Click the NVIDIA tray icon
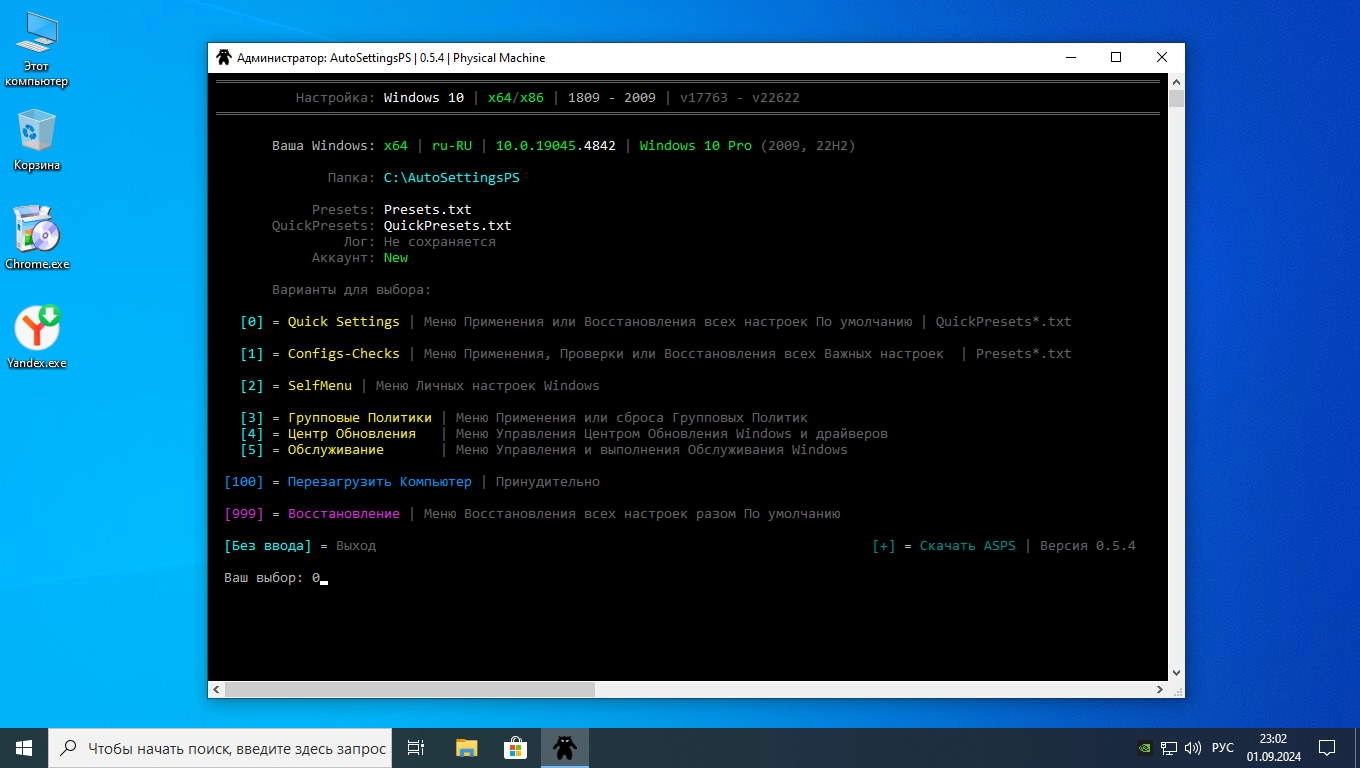Viewport: 1360px width, 768px height. [1145, 748]
